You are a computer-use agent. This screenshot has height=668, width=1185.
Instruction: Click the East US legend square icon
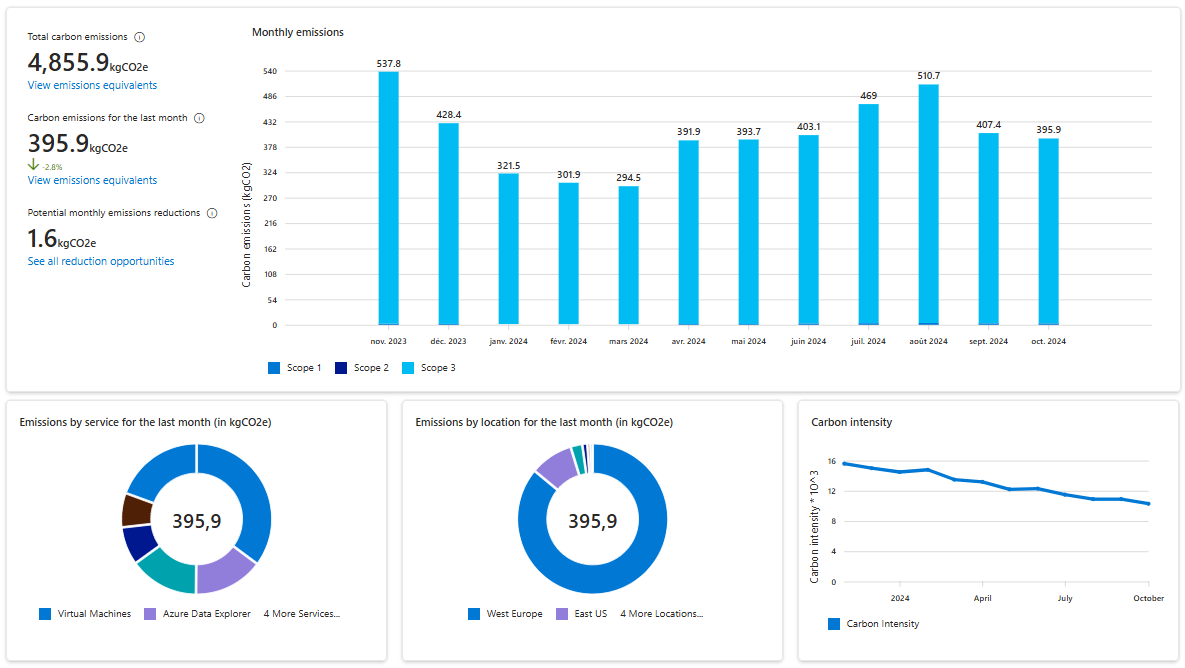(562, 614)
